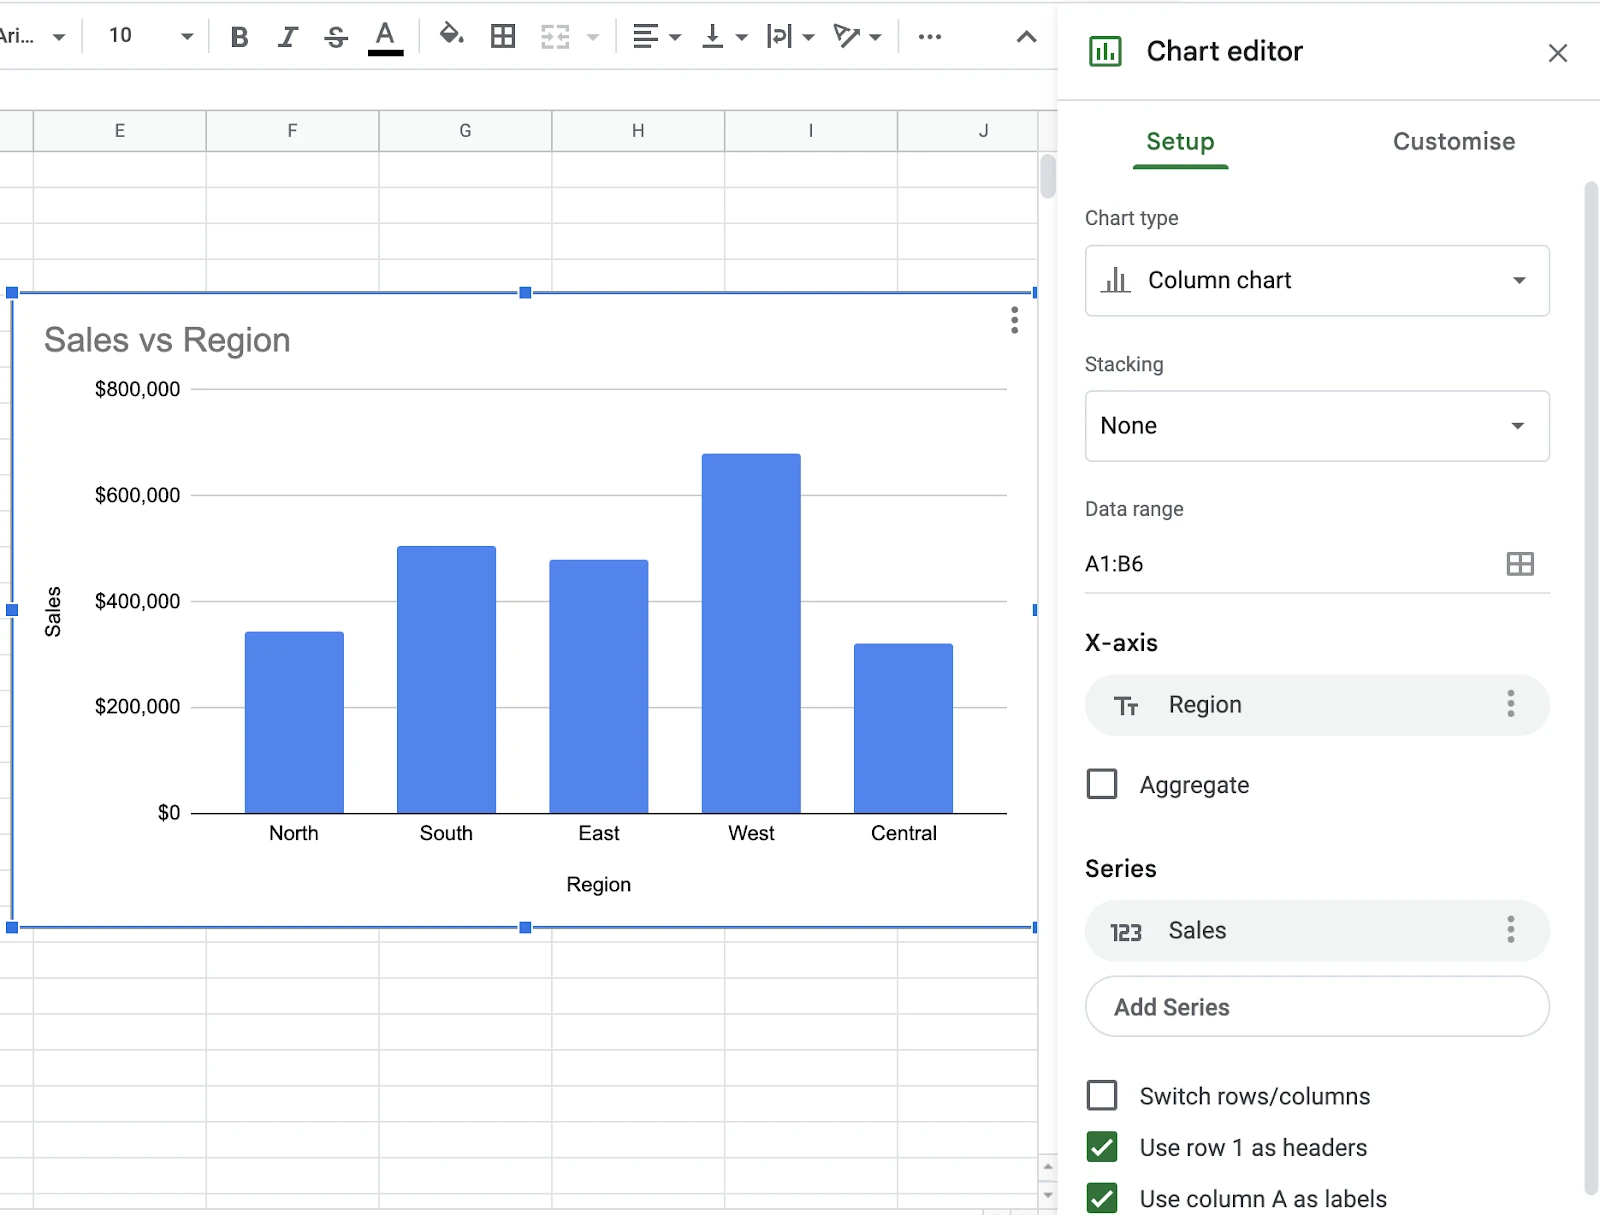Screen dimensions: 1600x1215
Task: Click the Chart editor logo icon
Action: tap(1105, 51)
